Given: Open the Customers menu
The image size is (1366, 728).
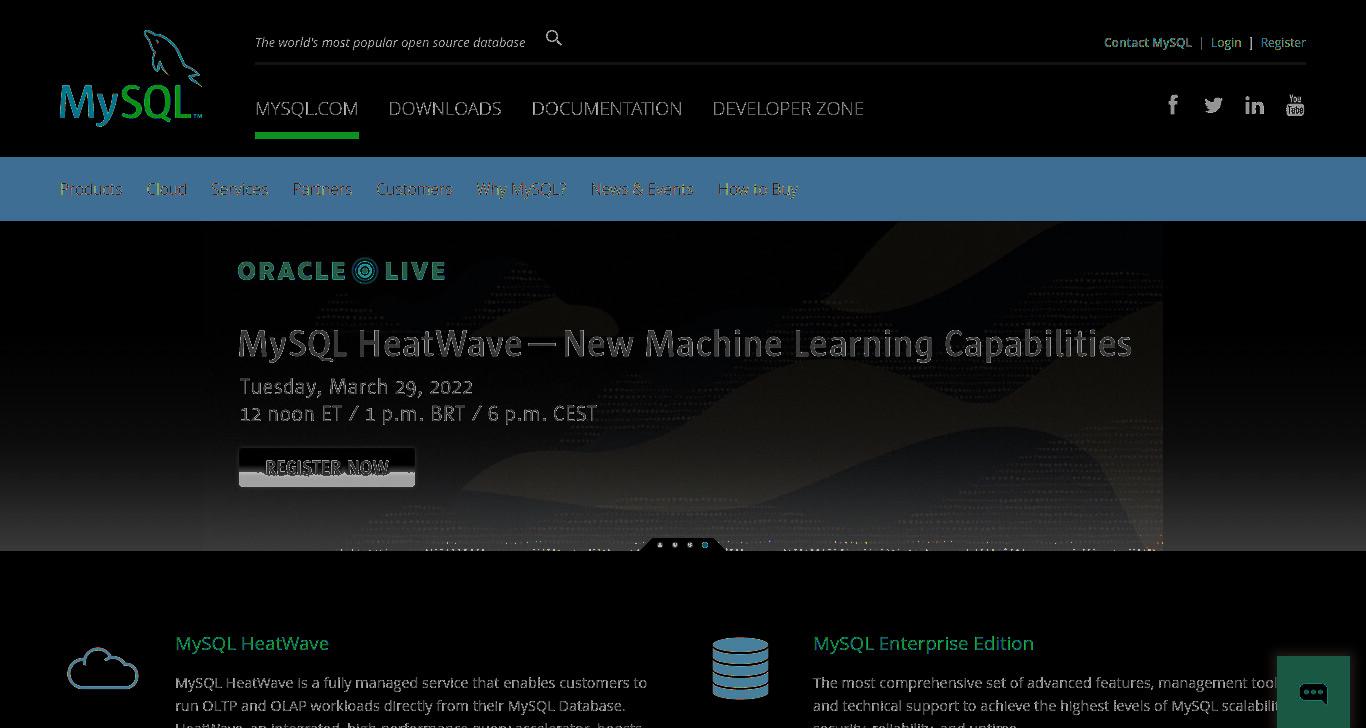Looking at the screenshot, I should coord(414,189).
